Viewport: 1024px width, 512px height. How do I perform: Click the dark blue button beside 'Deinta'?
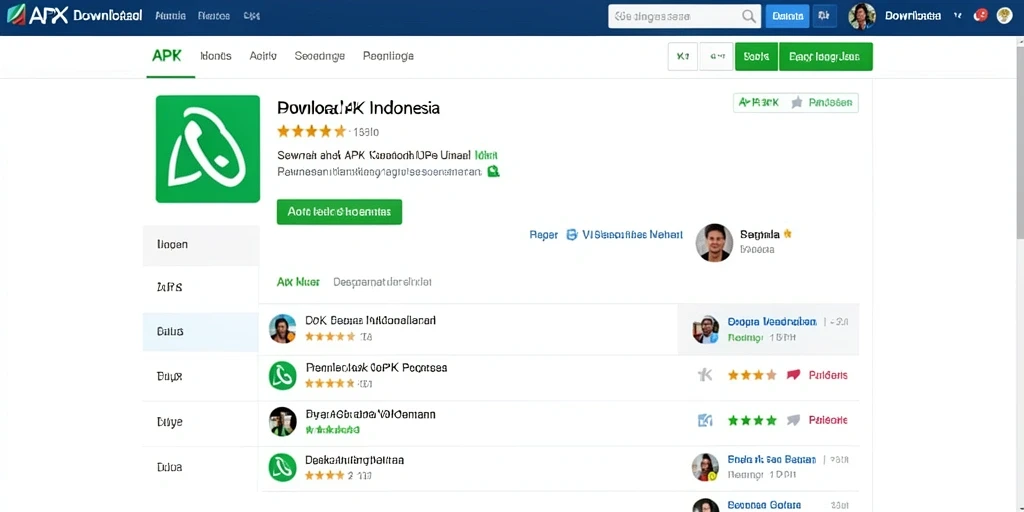point(825,16)
